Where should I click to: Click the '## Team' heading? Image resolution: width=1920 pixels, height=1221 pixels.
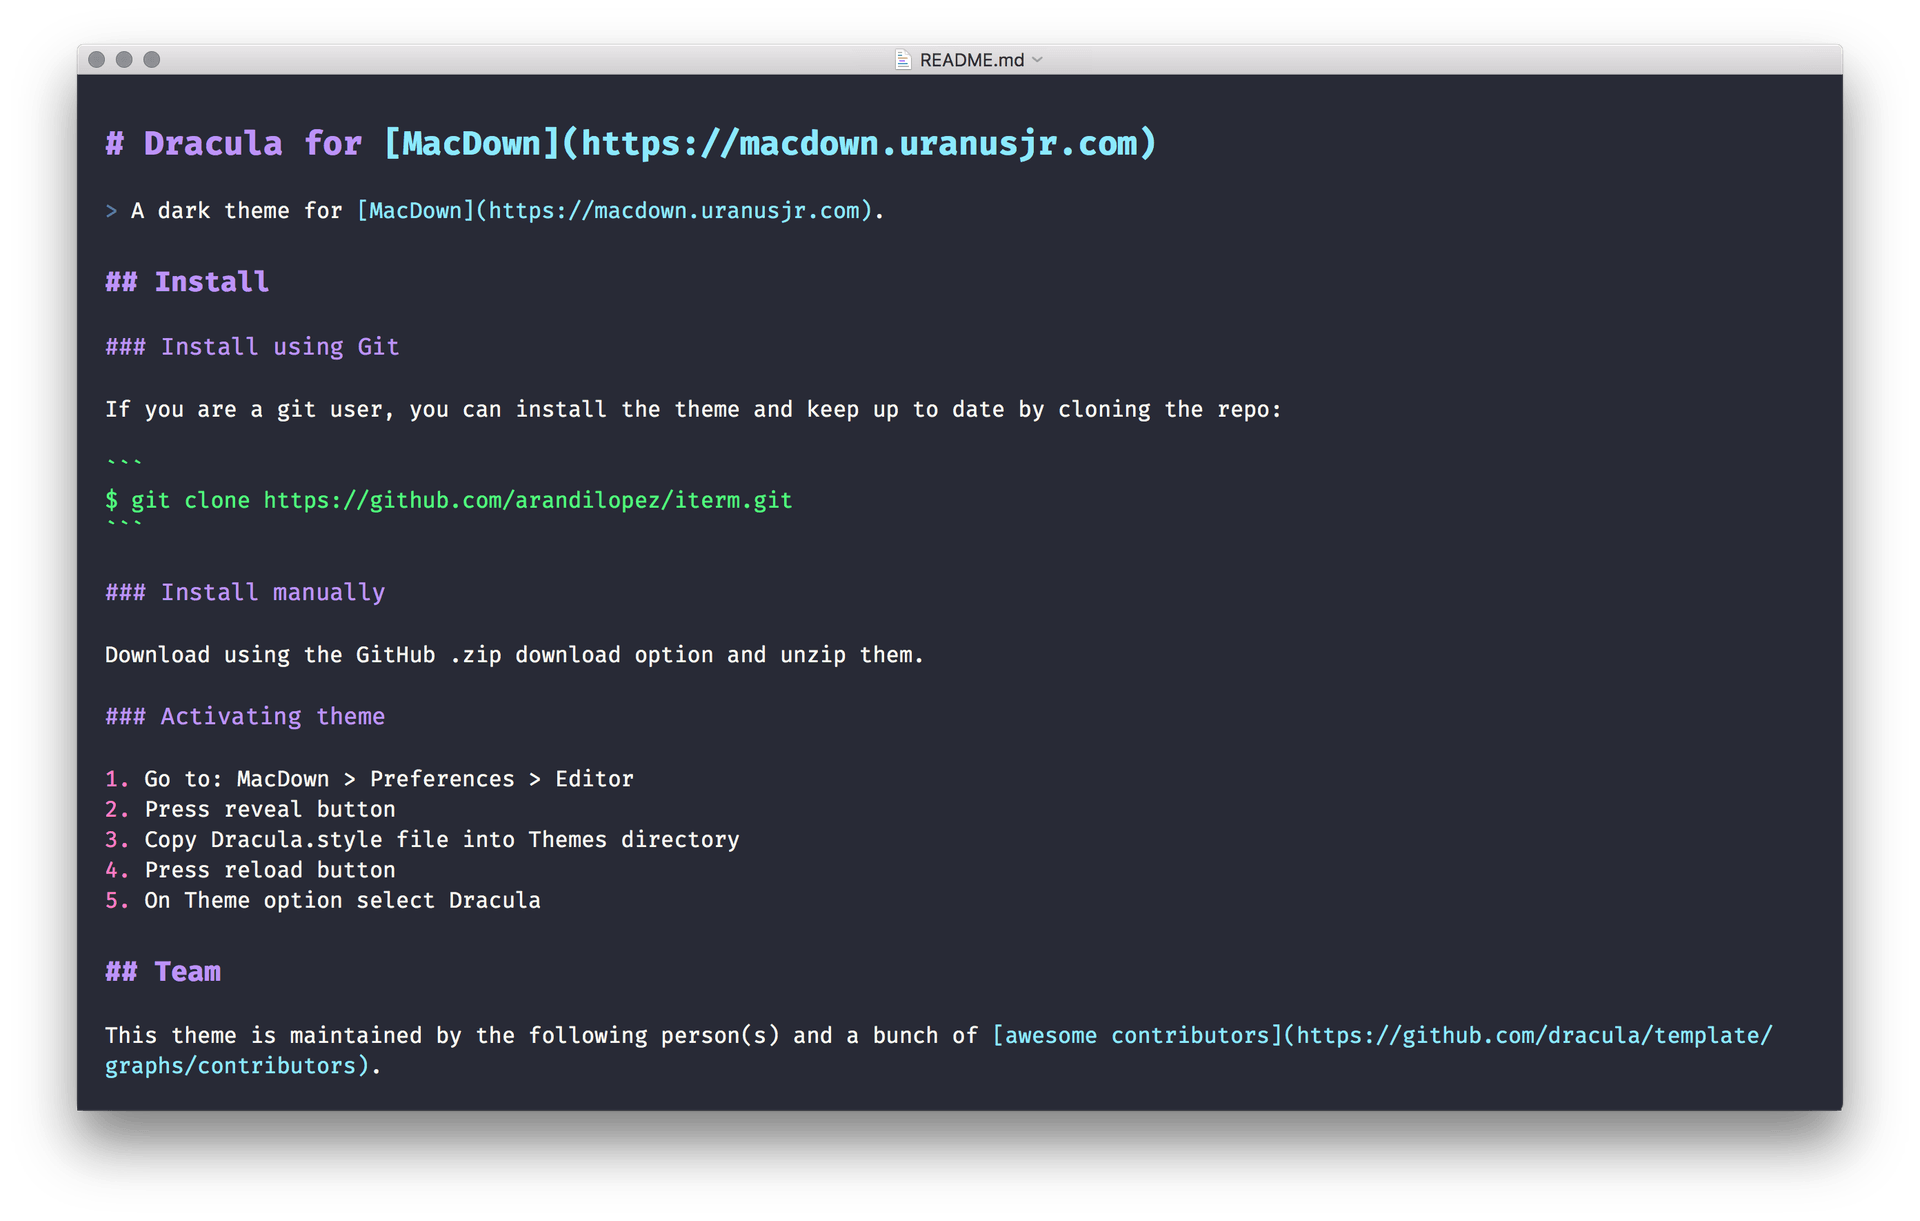(163, 972)
